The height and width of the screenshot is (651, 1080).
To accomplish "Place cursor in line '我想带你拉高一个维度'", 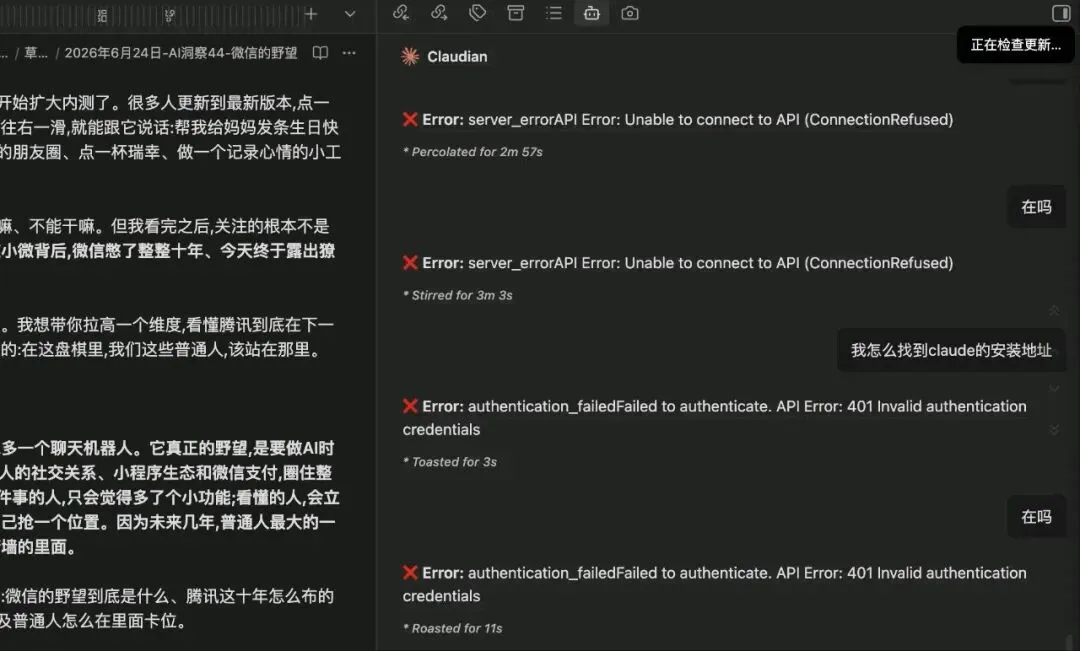I will point(167,325).
